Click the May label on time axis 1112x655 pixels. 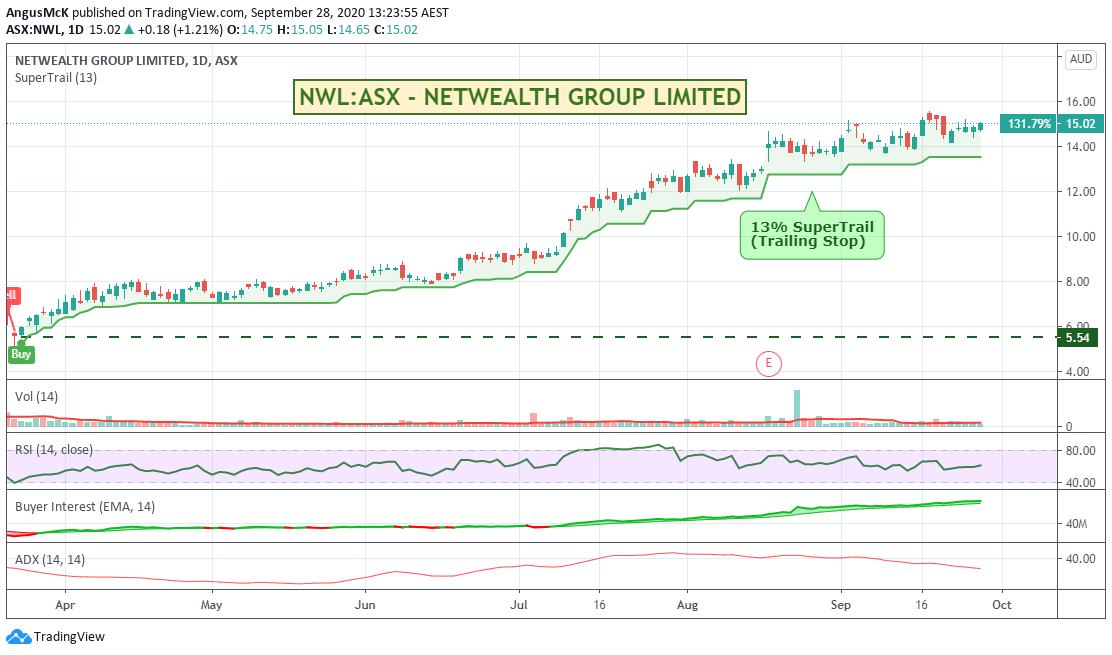(211, 605)
